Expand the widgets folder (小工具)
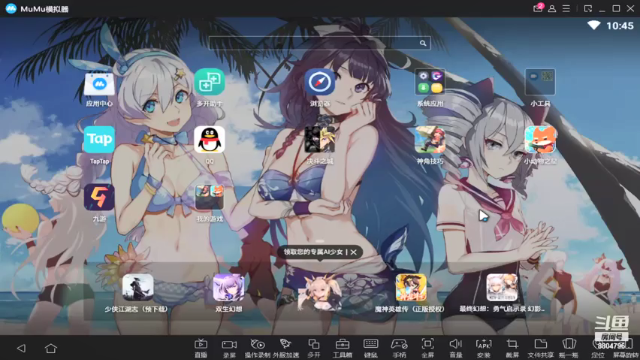This screenshot has width=640, height=360. [x=540, y=82]
